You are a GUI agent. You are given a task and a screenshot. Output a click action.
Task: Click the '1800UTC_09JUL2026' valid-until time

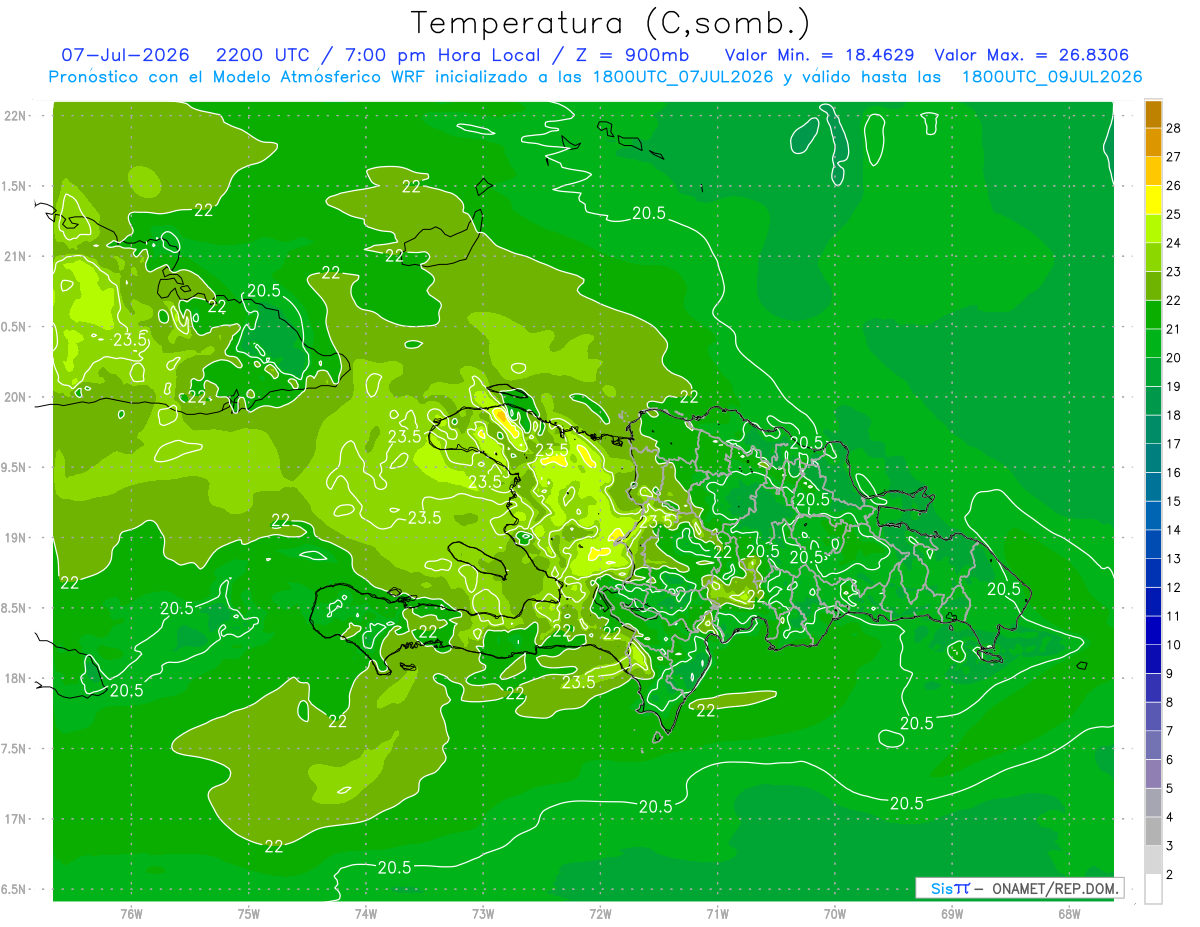(1052, 77)
